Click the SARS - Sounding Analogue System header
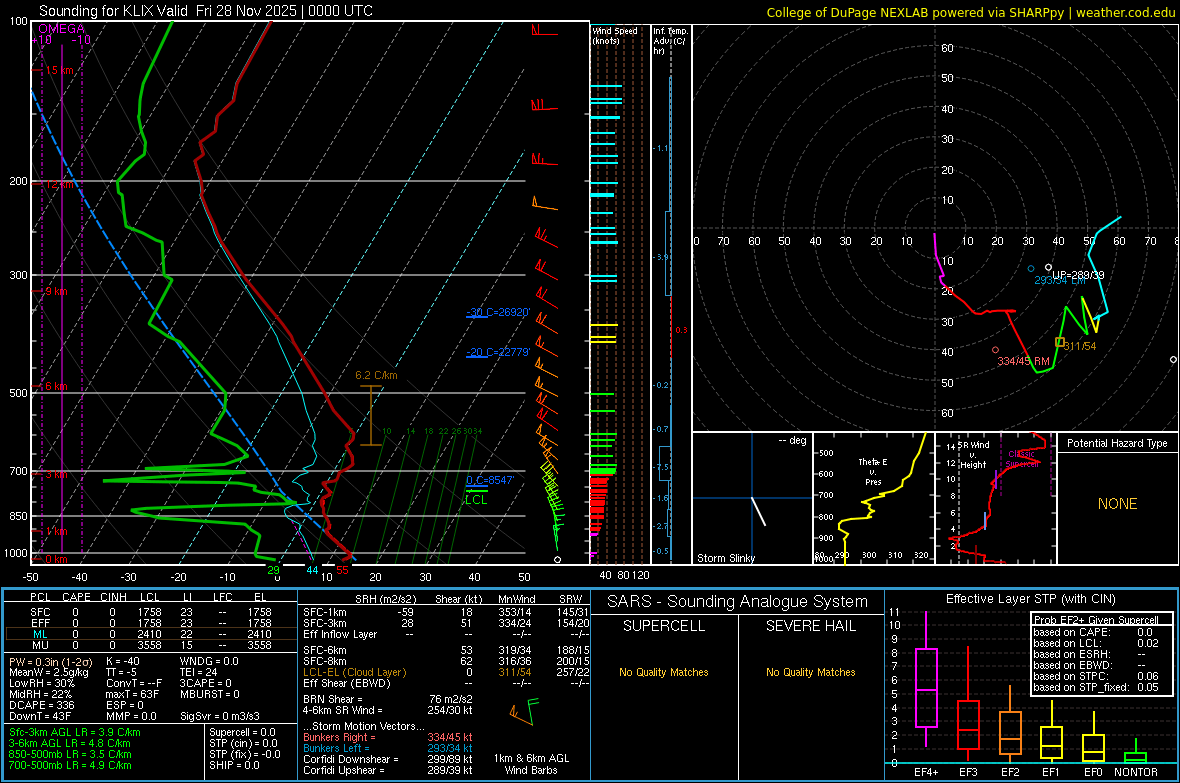Image resolution: width=1180 pixels, height=783 pixels. click(x=738, y=602)
